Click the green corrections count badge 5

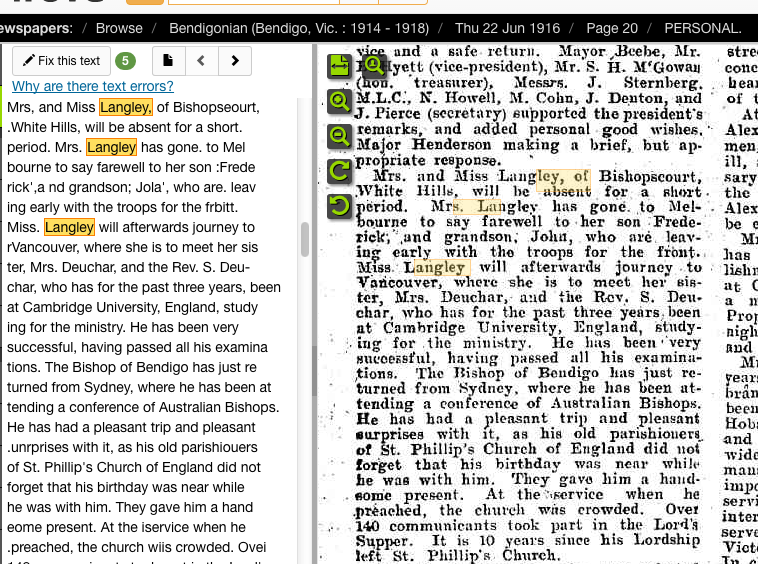[x=125, y=61]
